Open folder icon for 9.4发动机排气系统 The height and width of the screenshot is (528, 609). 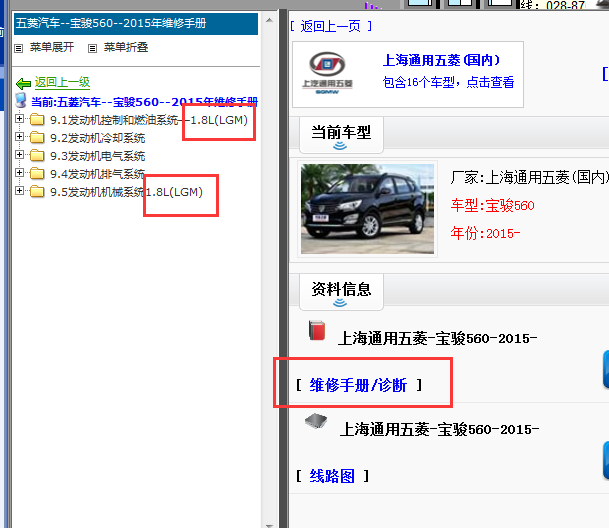(x=37, y=173)
